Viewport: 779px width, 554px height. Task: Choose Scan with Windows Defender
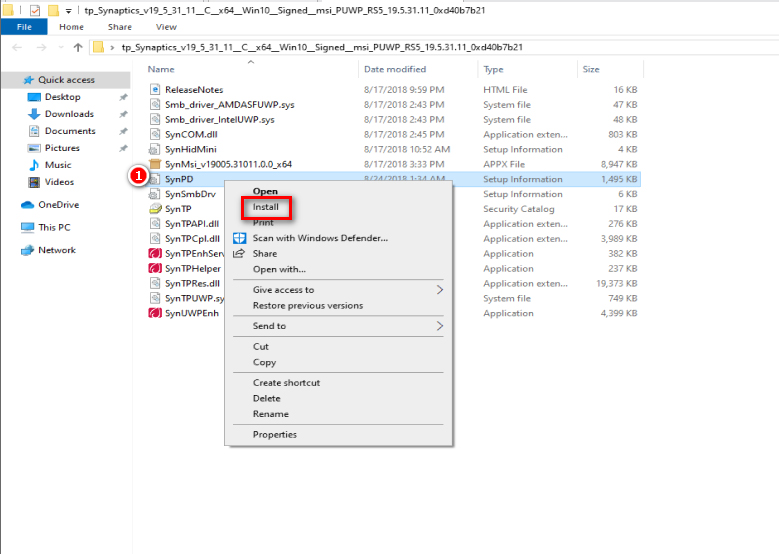[320, 238]
